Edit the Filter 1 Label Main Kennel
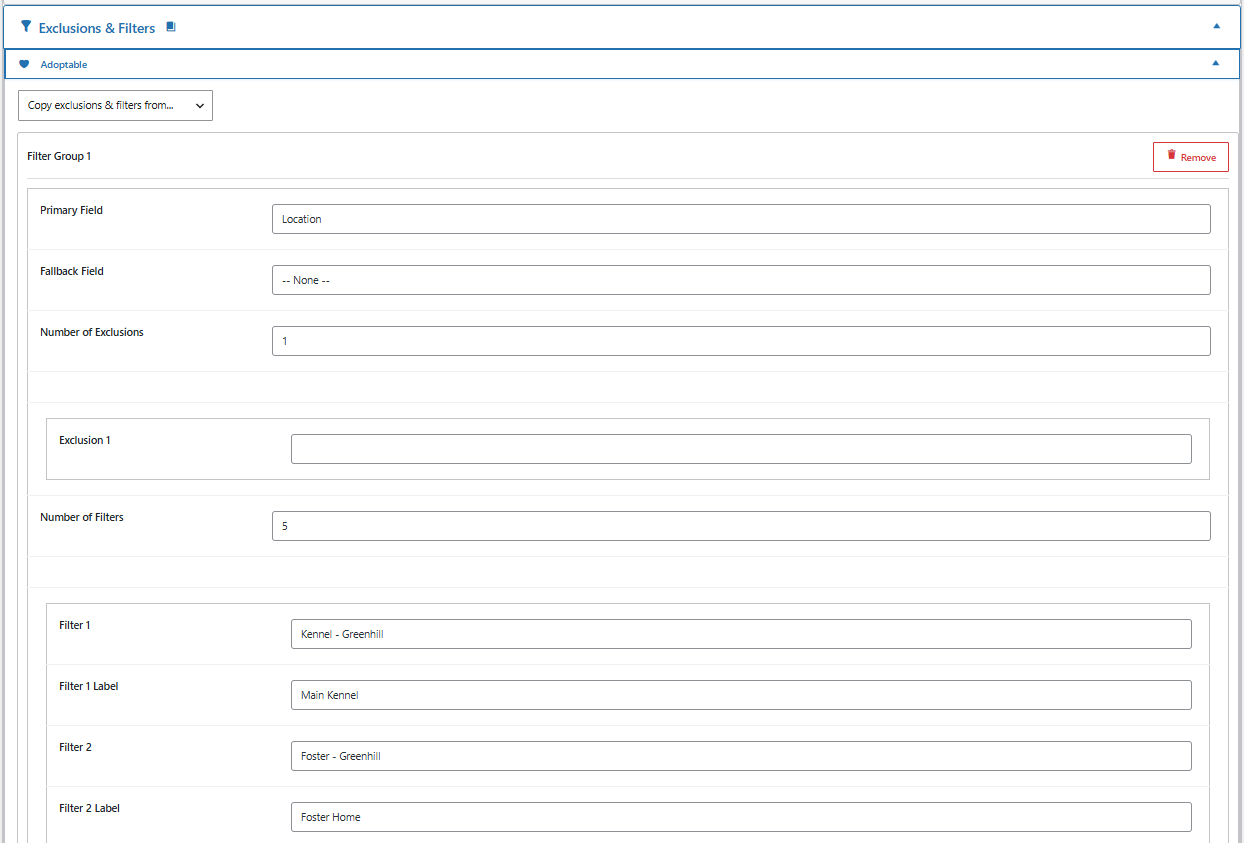 pos(741,695)
